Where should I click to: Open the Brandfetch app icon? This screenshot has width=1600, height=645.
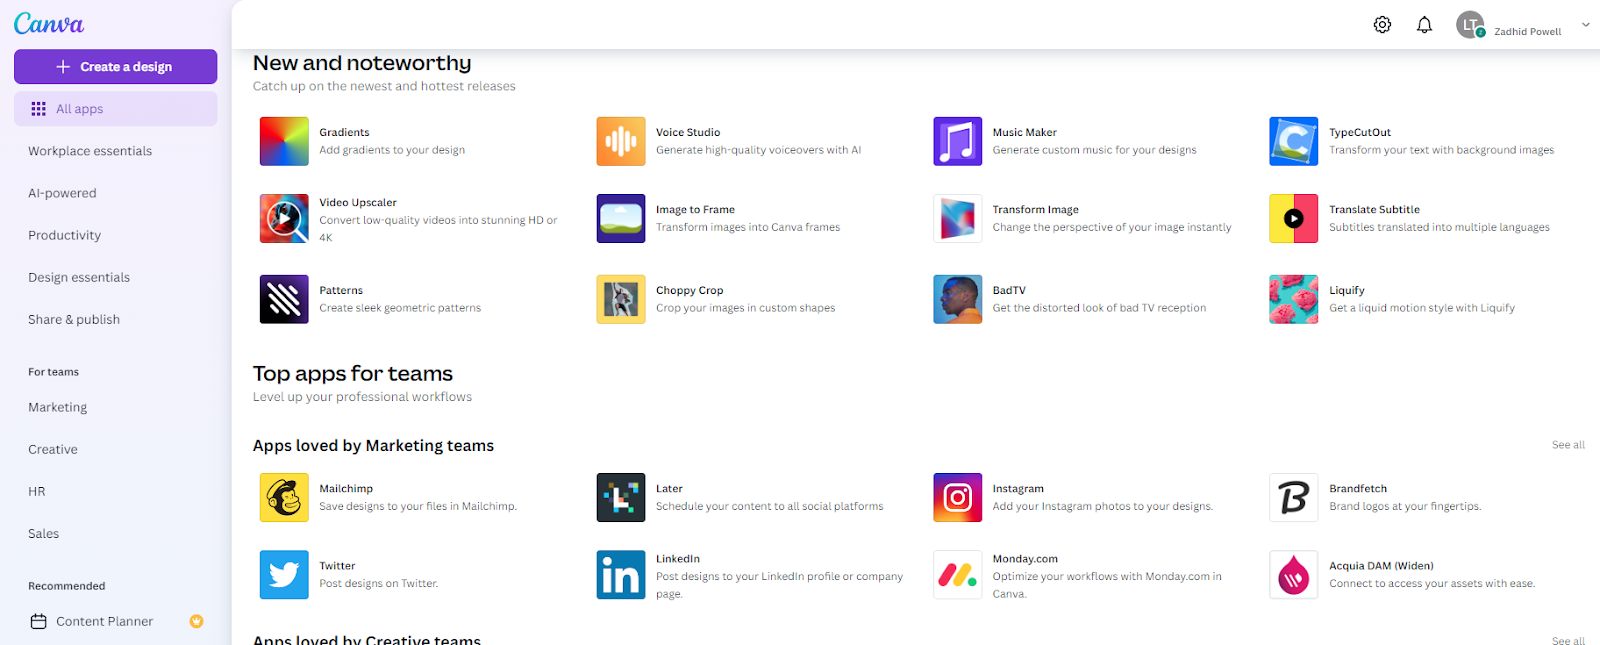(x=1294, y=498)
